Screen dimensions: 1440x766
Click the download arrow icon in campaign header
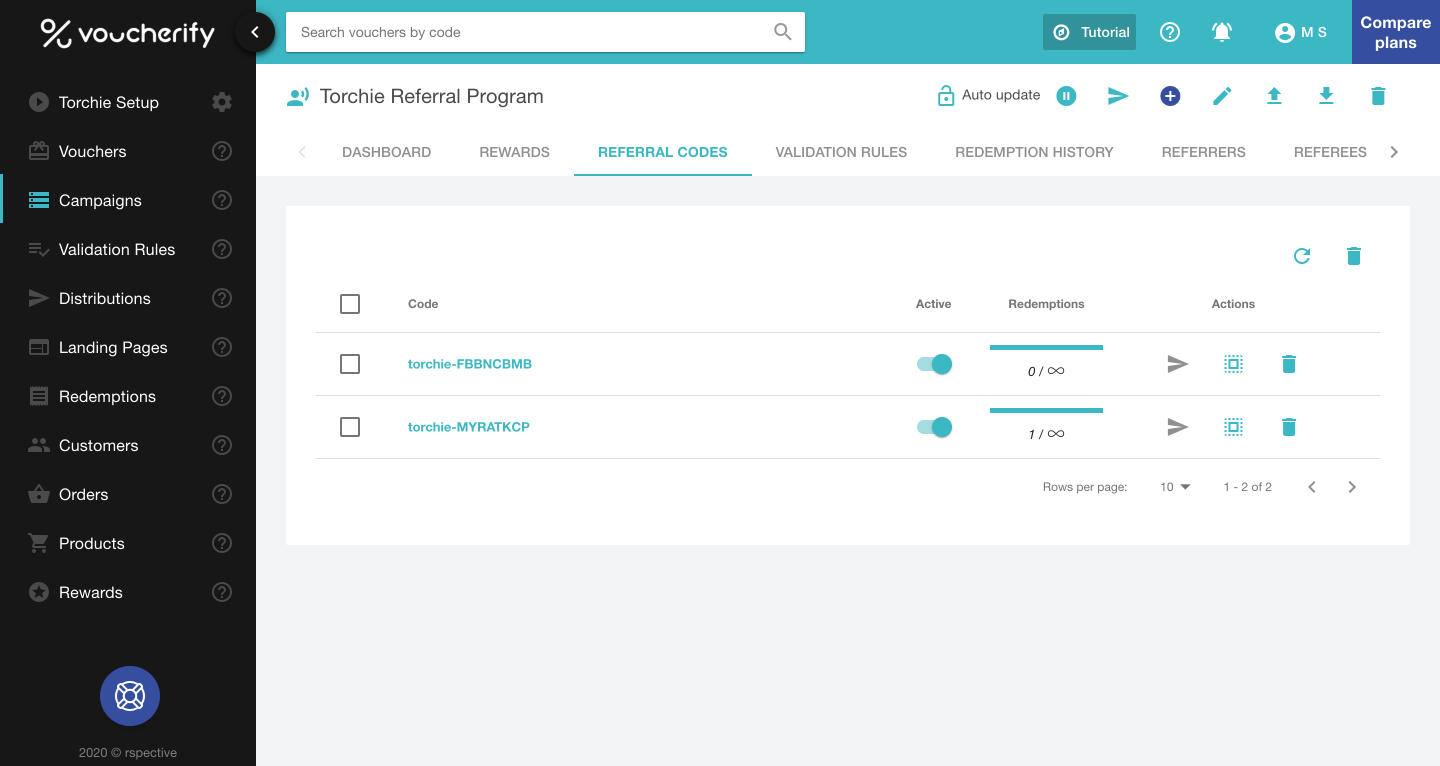click(1326, 96)
